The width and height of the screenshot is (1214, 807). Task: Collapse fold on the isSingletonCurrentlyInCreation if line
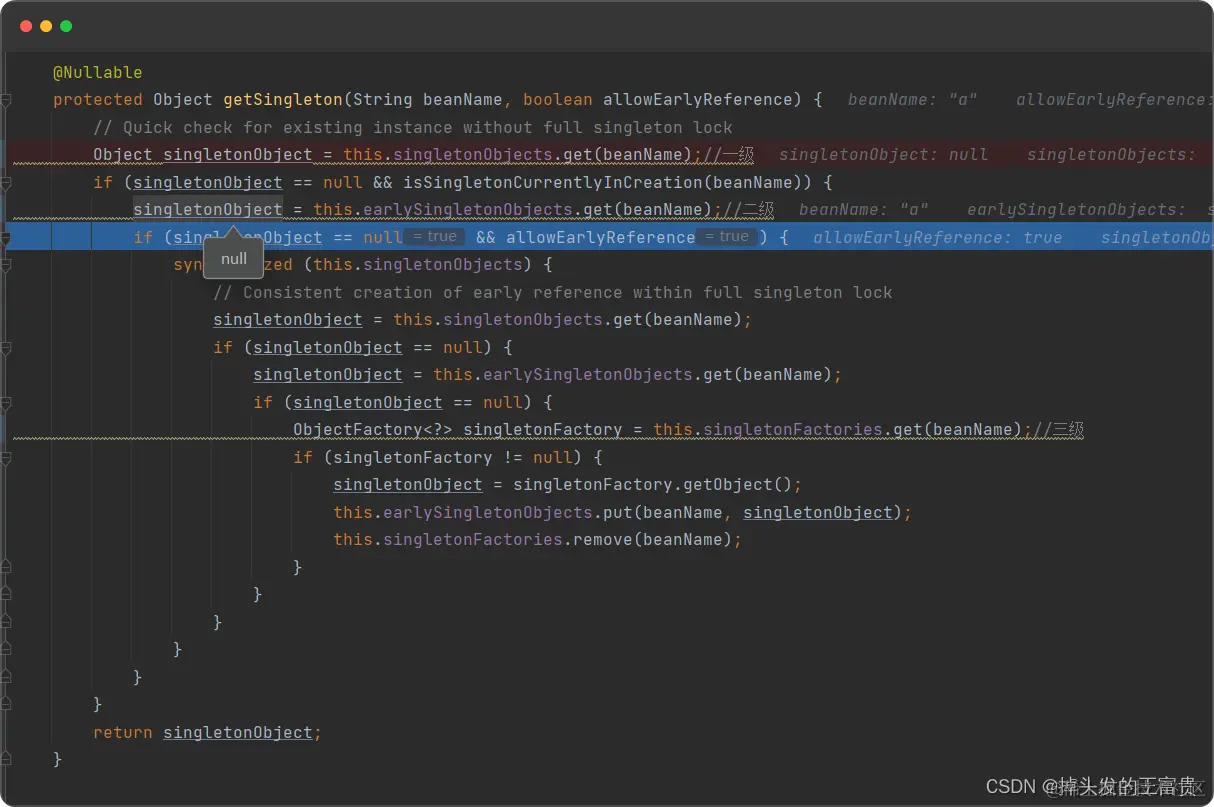pyautogui.click(x=6, y=183)
